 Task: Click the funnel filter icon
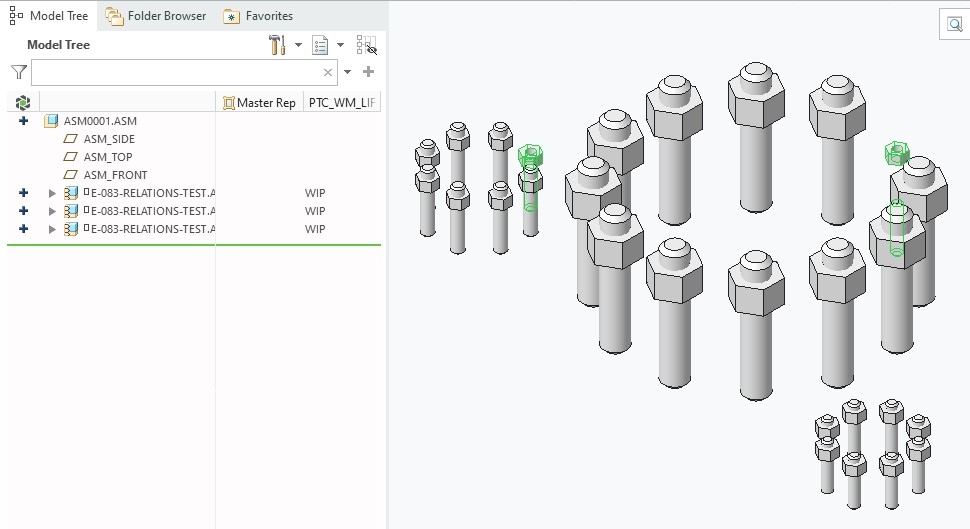coord(18,72)
